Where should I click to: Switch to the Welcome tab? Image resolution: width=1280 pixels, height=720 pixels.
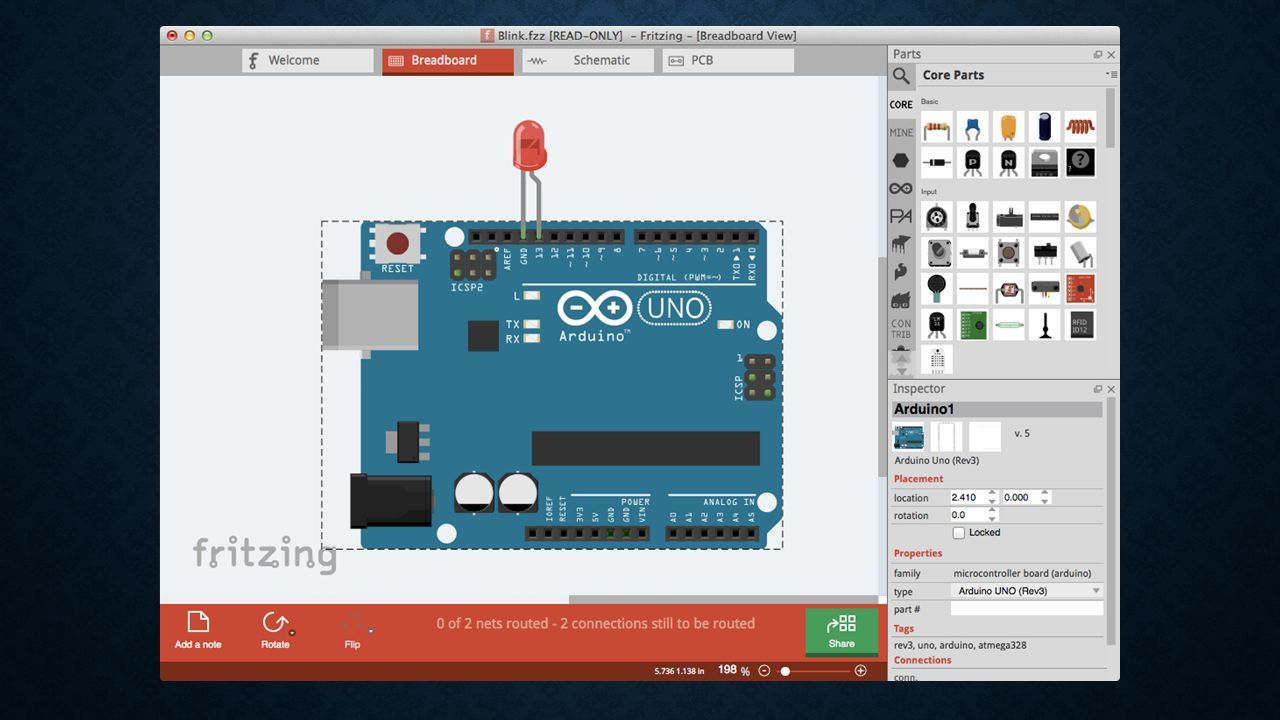308,60
